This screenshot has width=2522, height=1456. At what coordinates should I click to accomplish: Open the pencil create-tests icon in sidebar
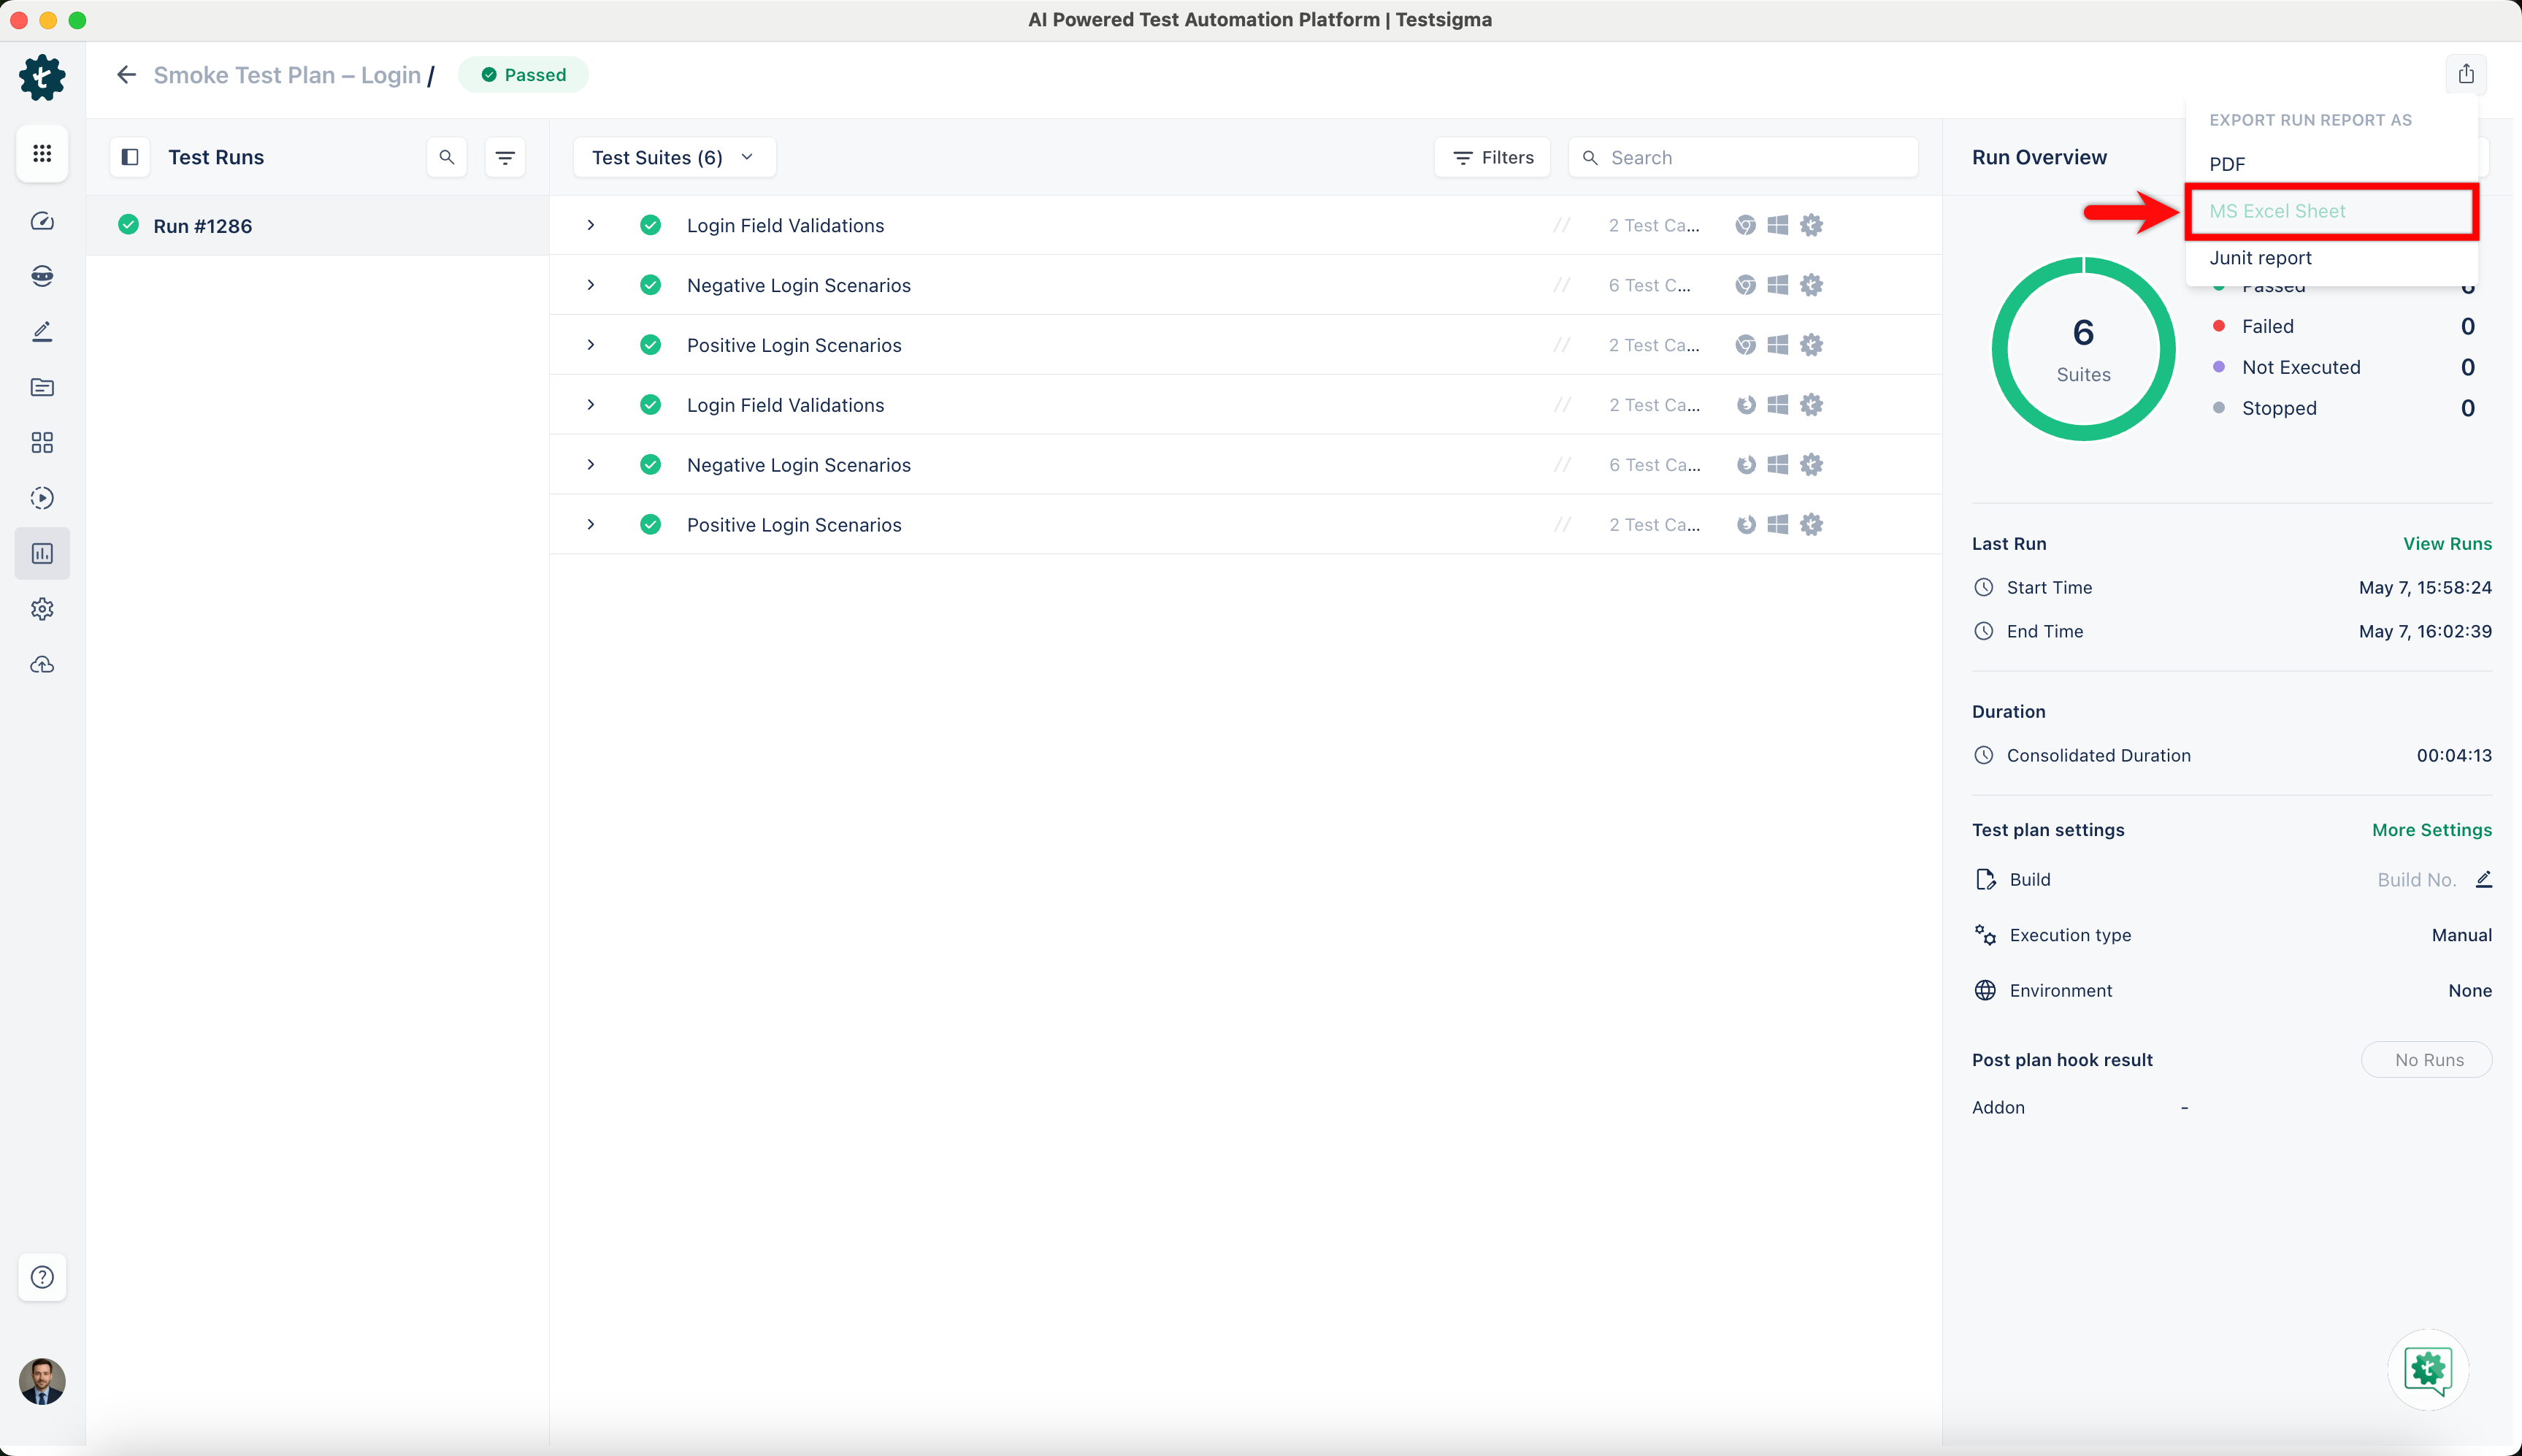pyautogui.click(x=42, y=332)
